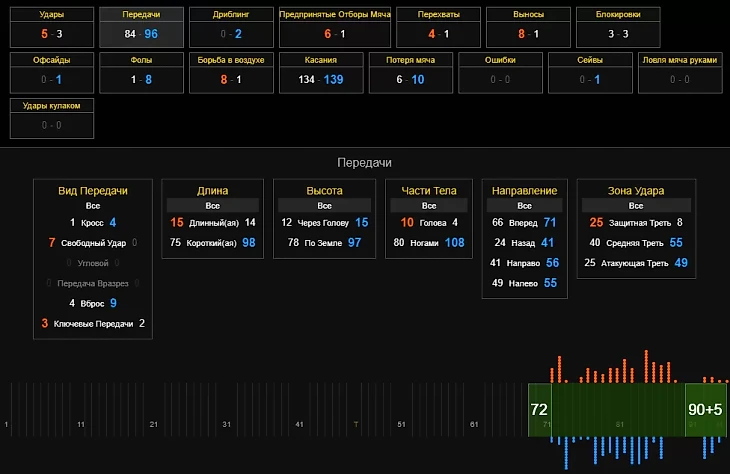Select the Борьба в воздухе tab

[x=232, y=71]
